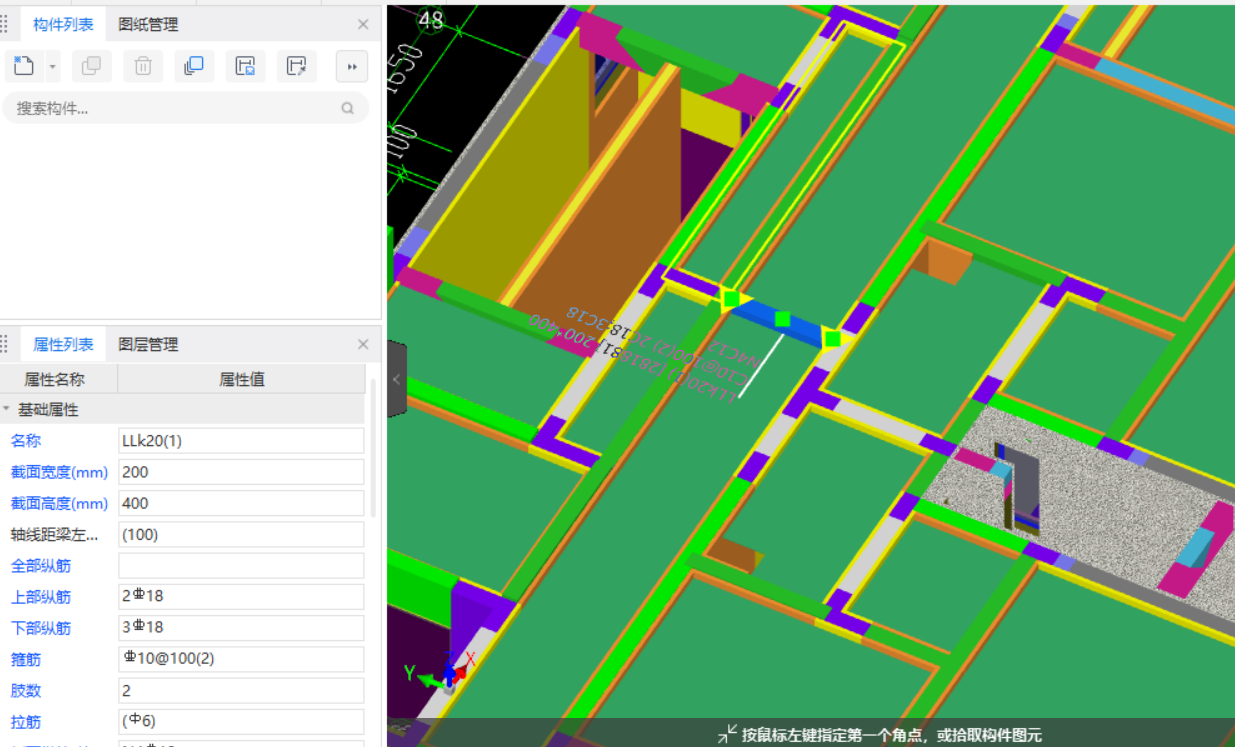Switch to the 图纸管理 tab

[x=148, y=24]
